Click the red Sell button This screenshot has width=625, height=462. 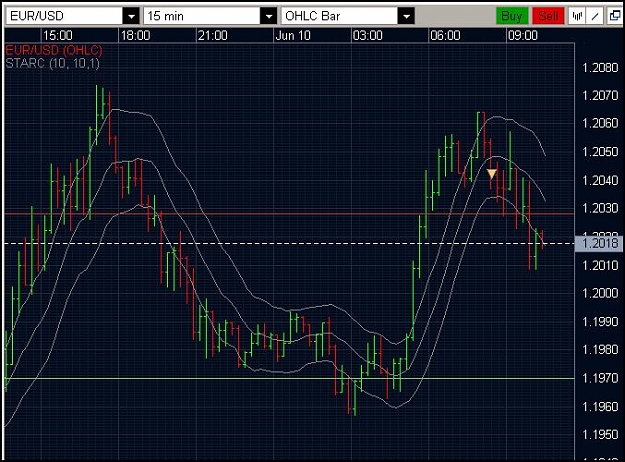[x=548, y=16]
